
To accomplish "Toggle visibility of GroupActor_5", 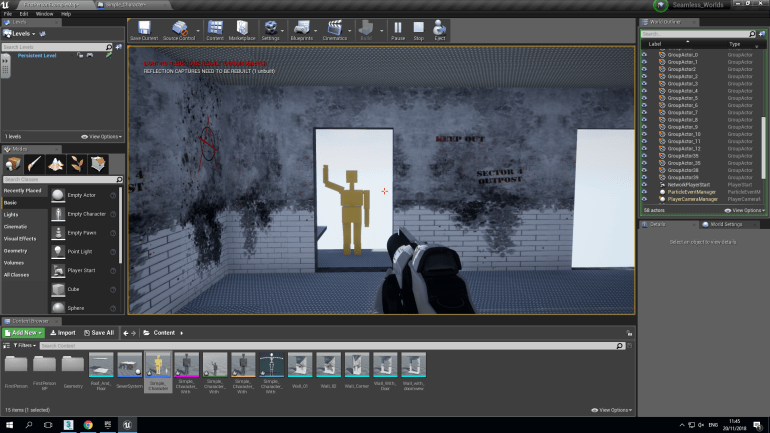I will click(644, 98).
